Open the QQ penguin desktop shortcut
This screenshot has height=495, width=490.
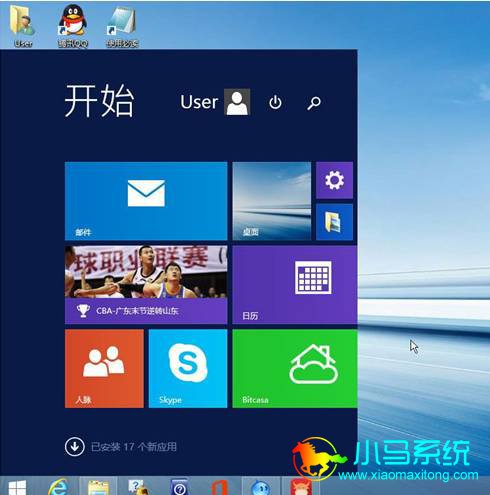tap(73, 26)
